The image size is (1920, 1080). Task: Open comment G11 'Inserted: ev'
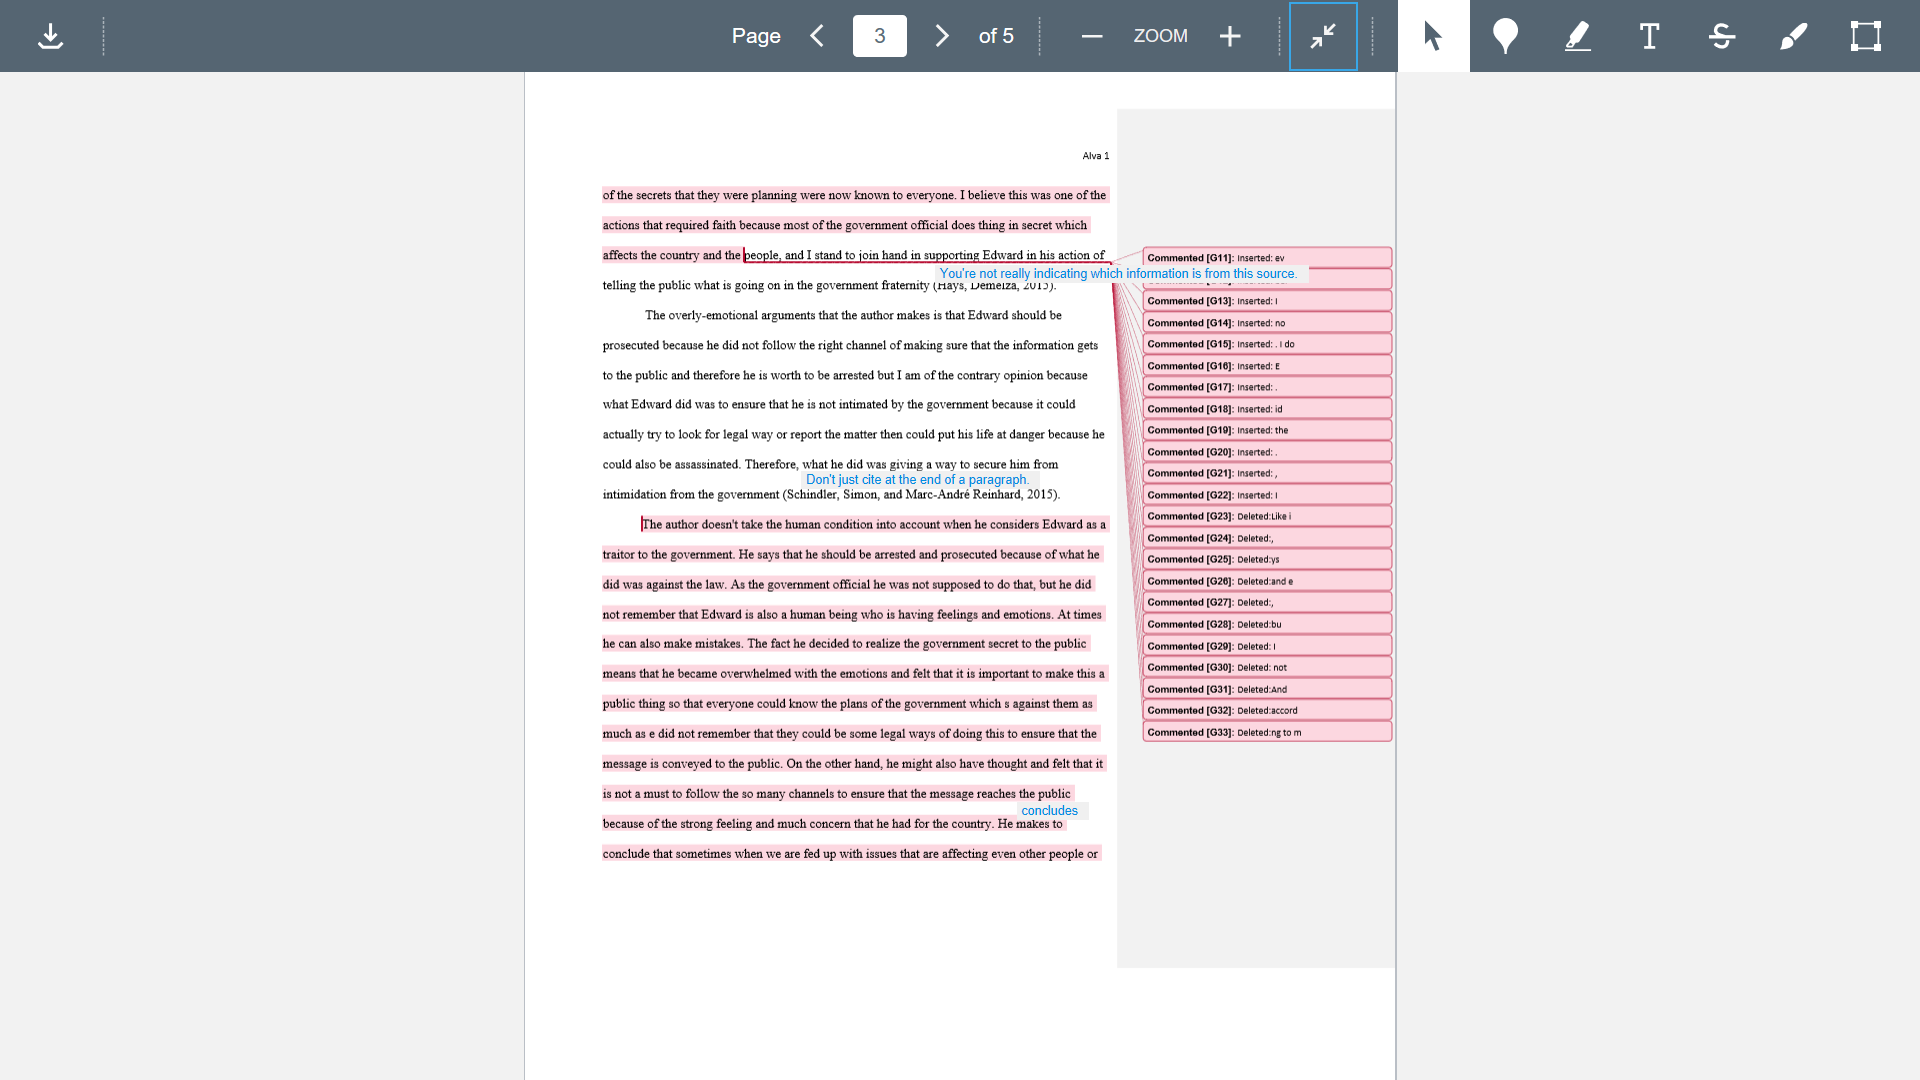click(1267, 258)
